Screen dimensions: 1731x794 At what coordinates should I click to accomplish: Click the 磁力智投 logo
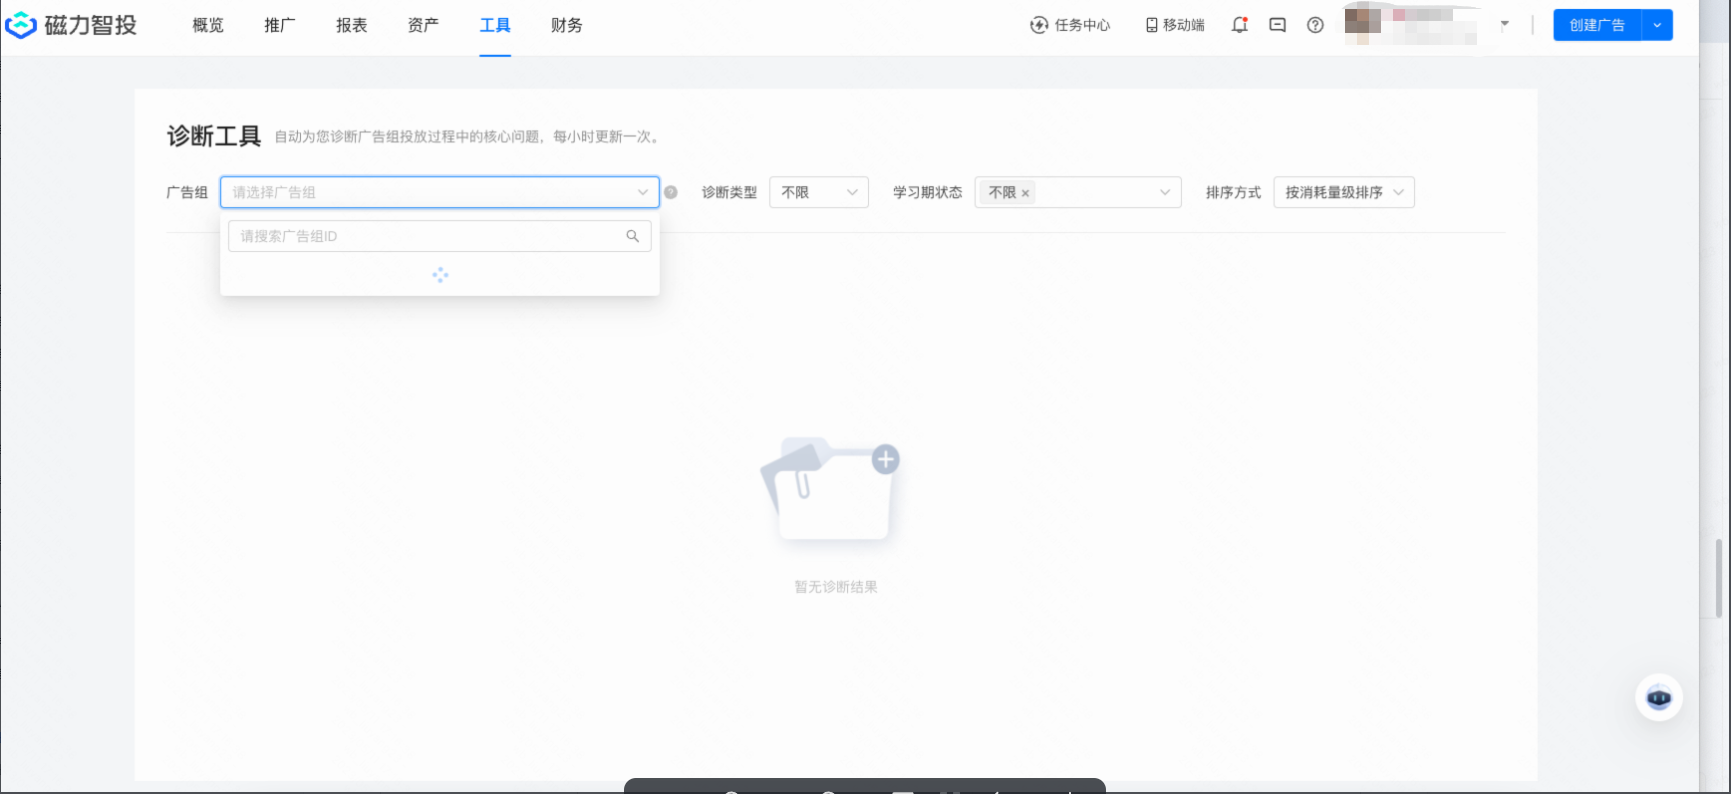coord(71,25)
